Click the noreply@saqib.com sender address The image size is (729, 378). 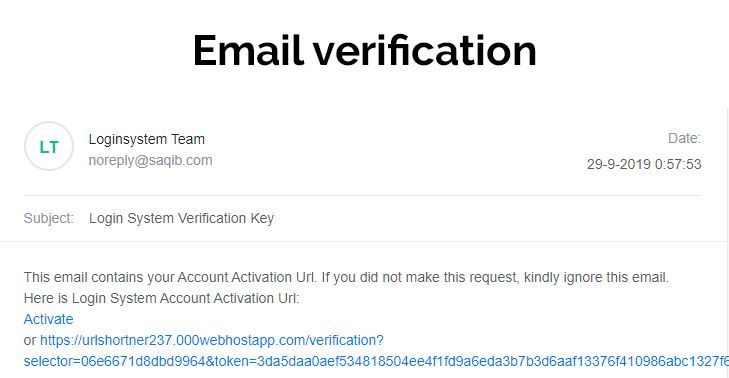150,160
